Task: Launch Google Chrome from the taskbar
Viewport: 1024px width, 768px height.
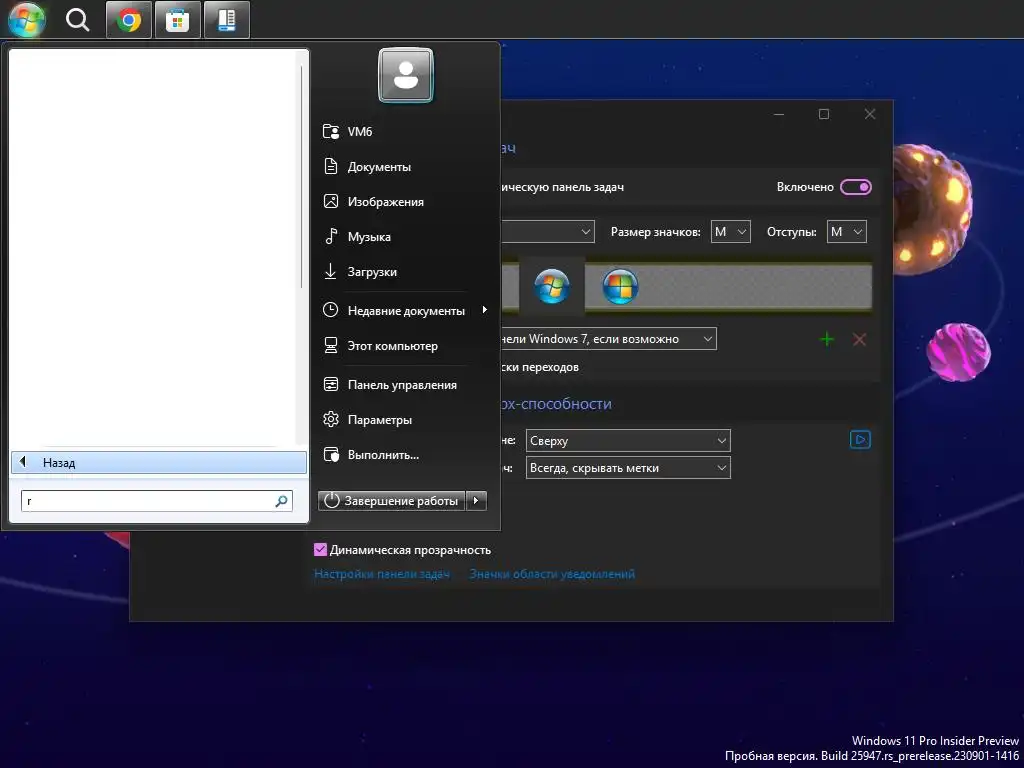Action: pyautogui.click(x=129, y=20)
